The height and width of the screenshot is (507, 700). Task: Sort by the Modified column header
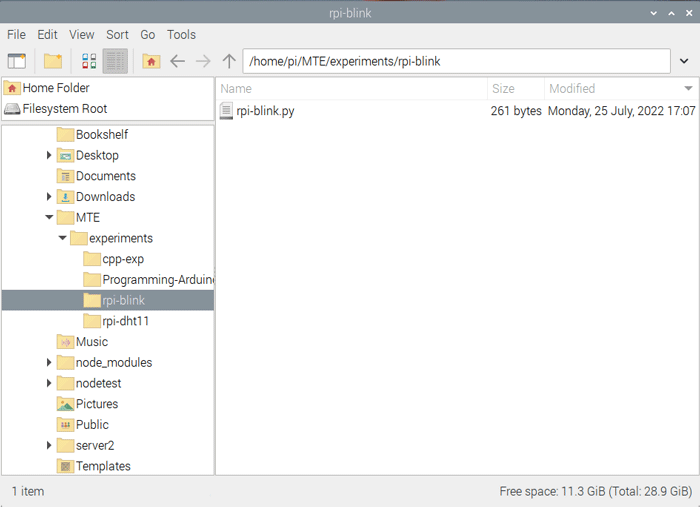(621, 89)
